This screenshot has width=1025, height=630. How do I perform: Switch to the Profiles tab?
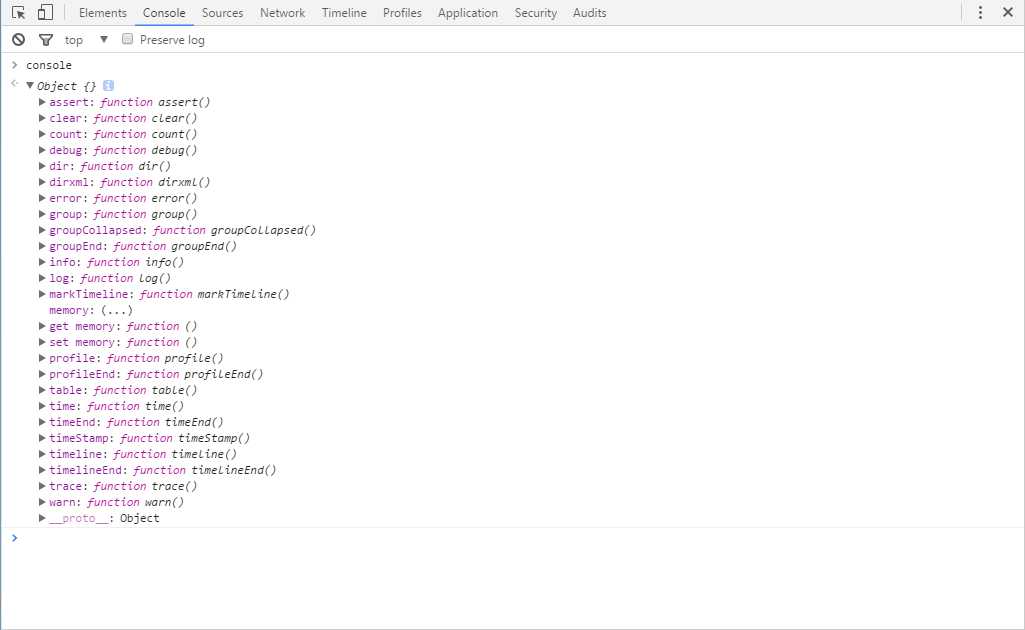coord(402,12)
